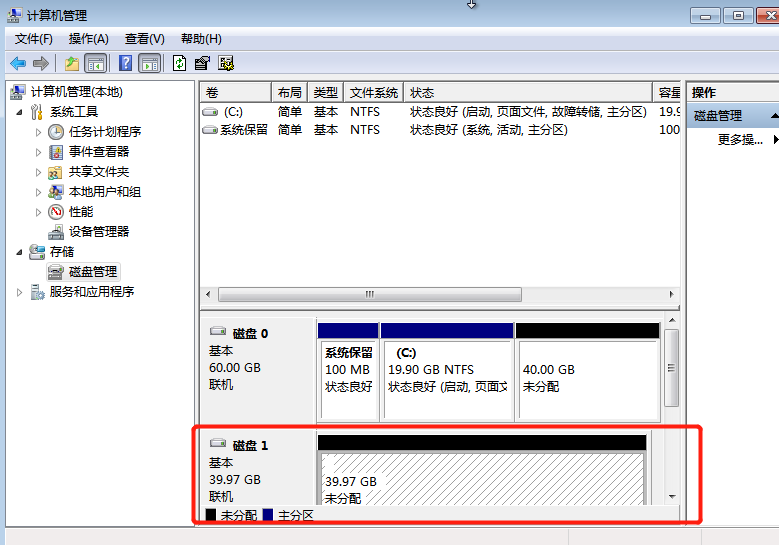Open the 更多操作 submenu
This screenshot has height=545, width=779.
740,140
